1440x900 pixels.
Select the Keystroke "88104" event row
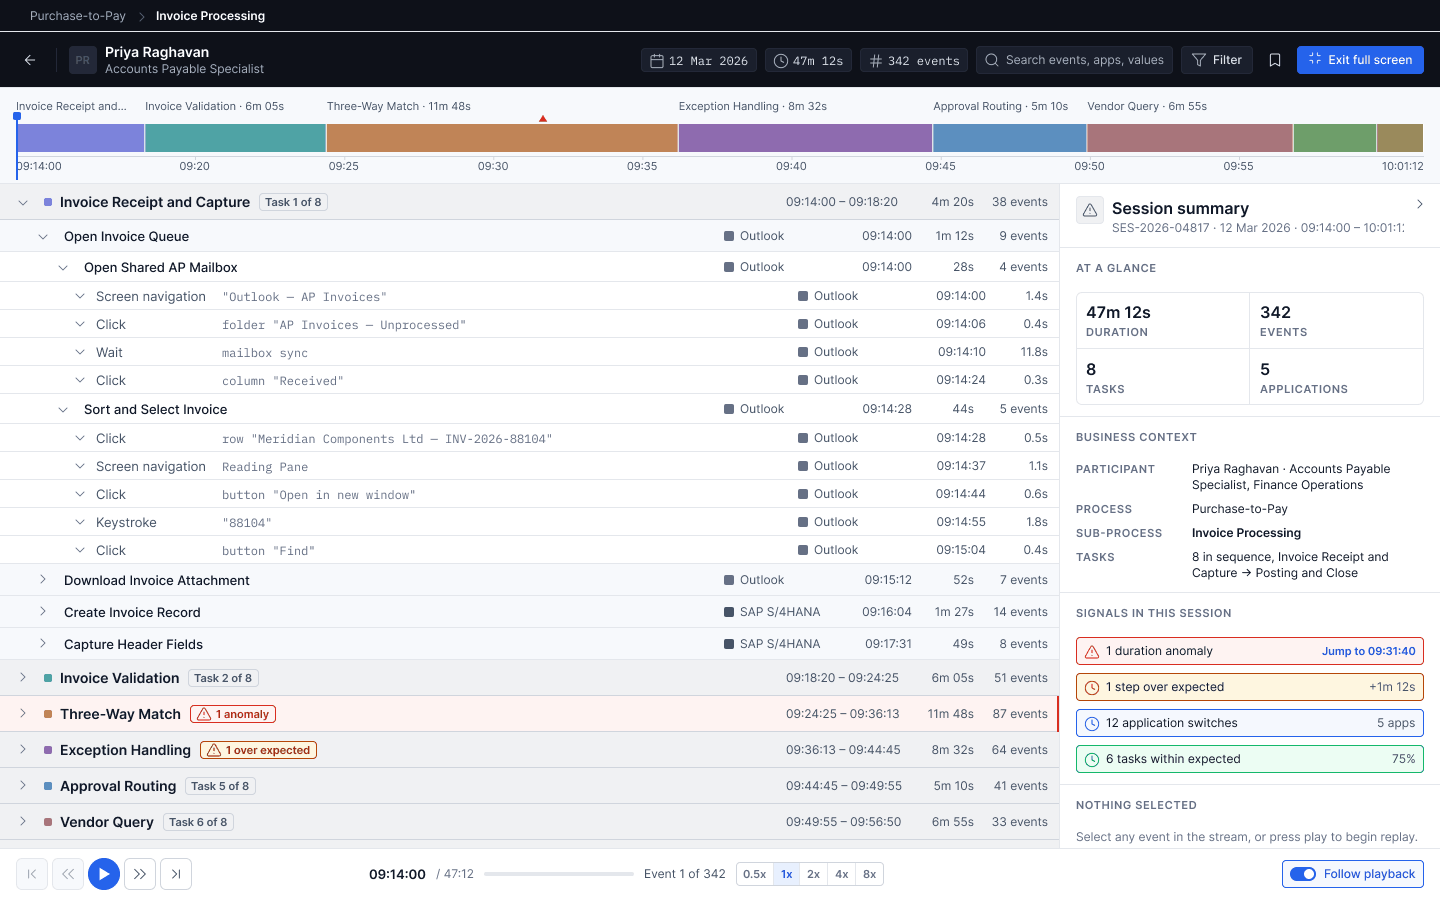click(x=529, y=522)
